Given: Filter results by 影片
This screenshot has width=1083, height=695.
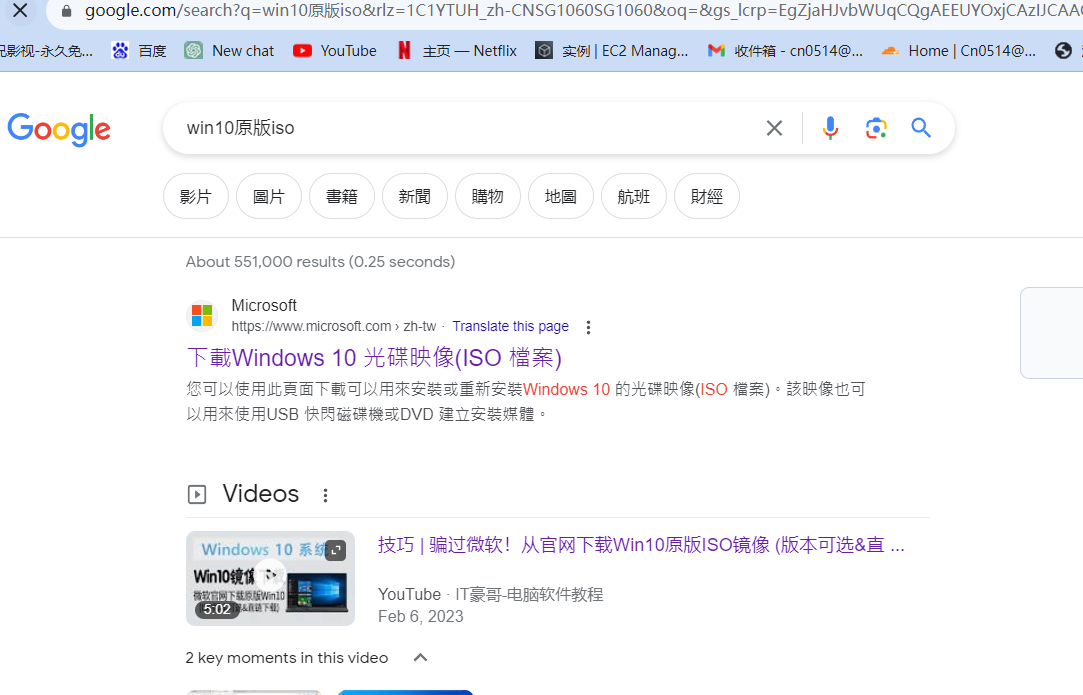Looking at the screenshot, I should pos(195,196).
